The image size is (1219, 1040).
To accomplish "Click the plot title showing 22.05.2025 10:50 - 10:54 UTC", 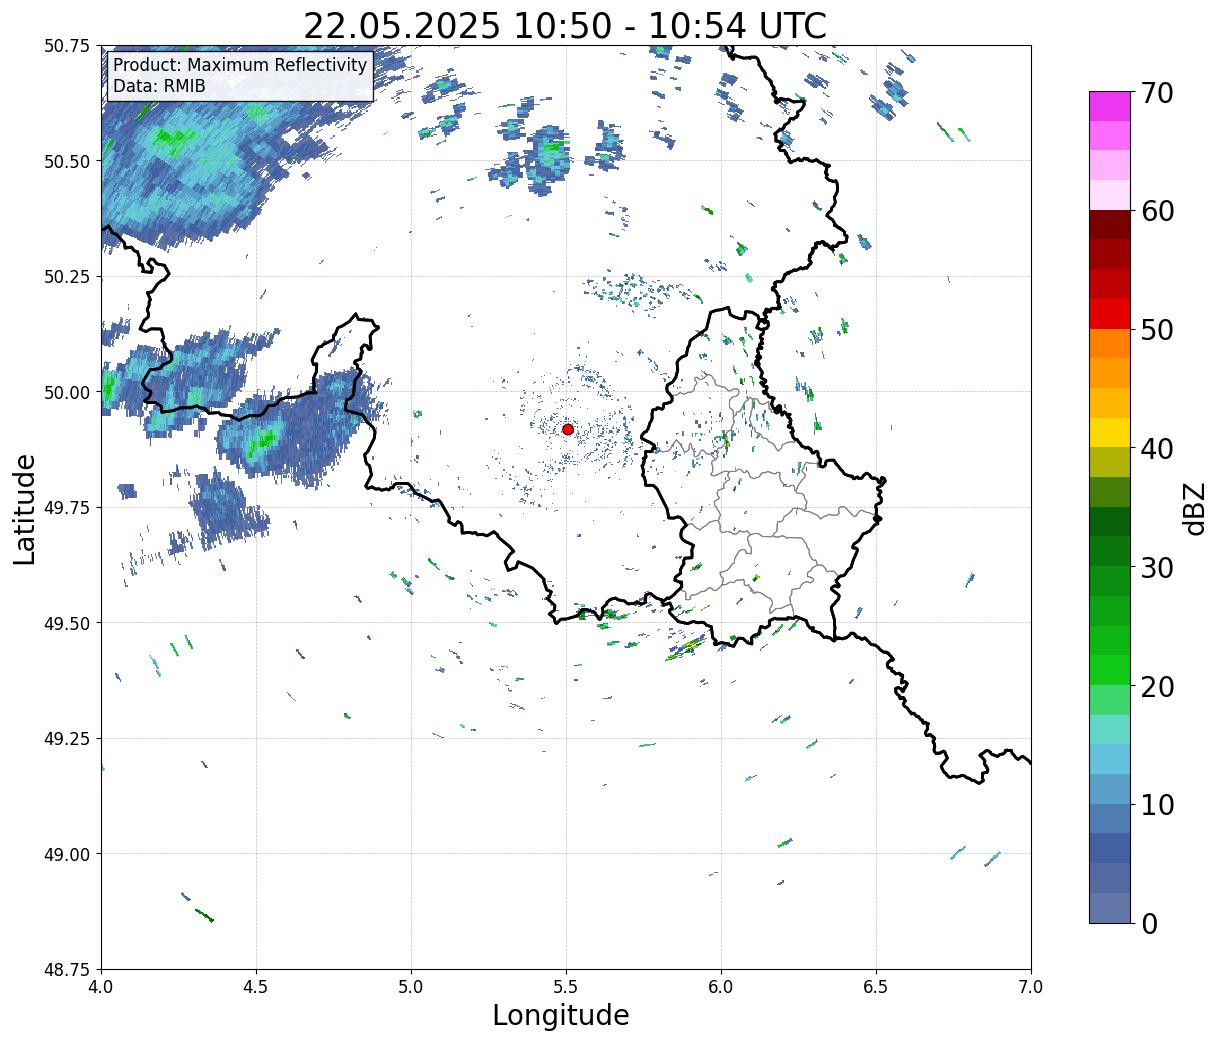I will [x=565, y=25].
